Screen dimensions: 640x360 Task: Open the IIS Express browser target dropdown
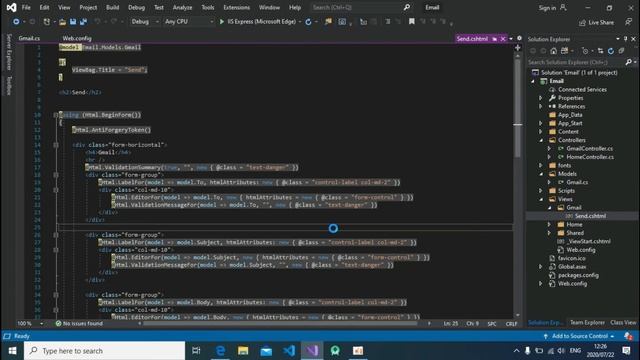pos(300,22)
